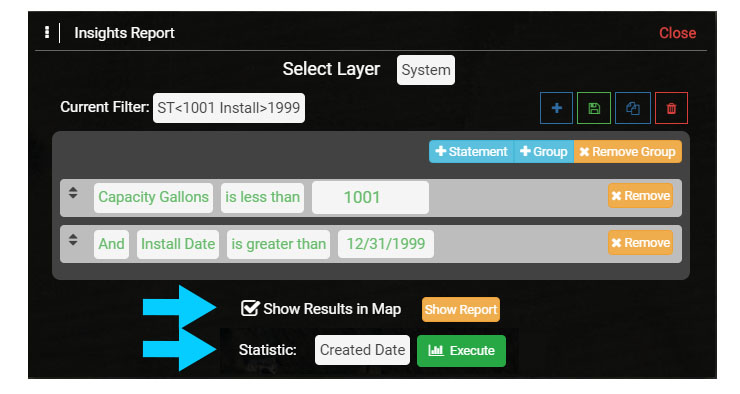Viewport: 740px width, 394px height.
Task: Open the Statistic Created Date dropdown
Action: [362, 350]
